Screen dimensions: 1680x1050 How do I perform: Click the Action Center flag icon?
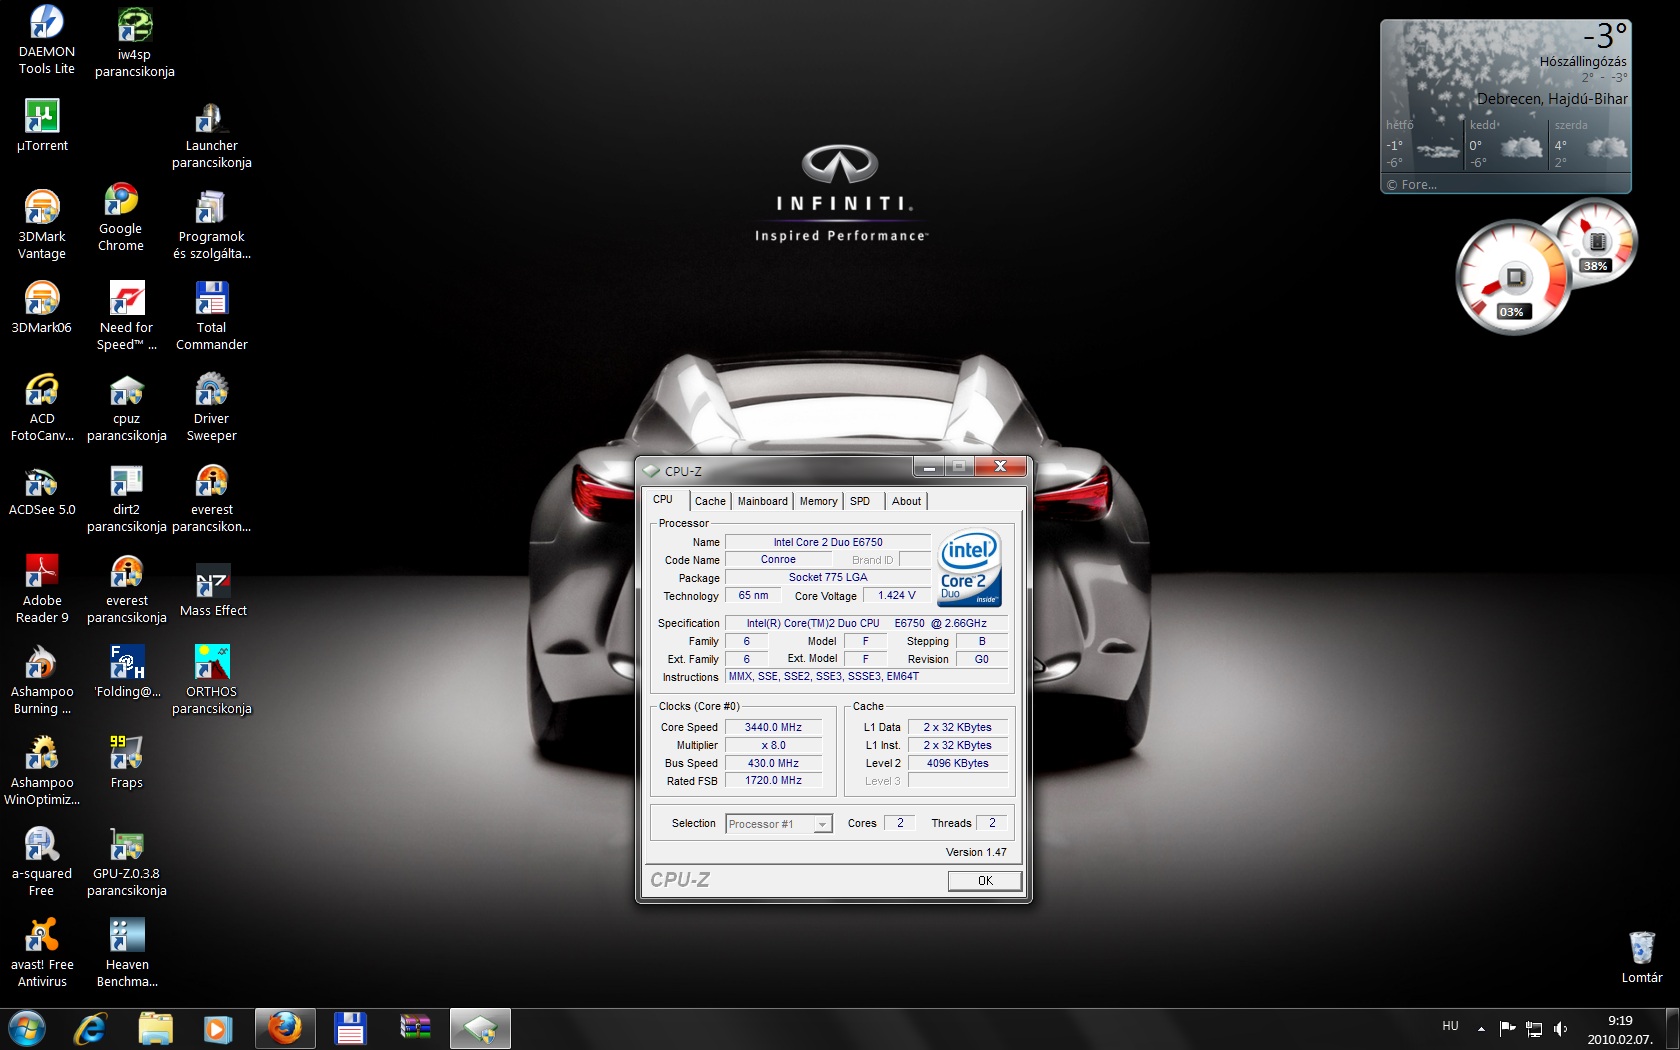(x=1508, y=1028)
